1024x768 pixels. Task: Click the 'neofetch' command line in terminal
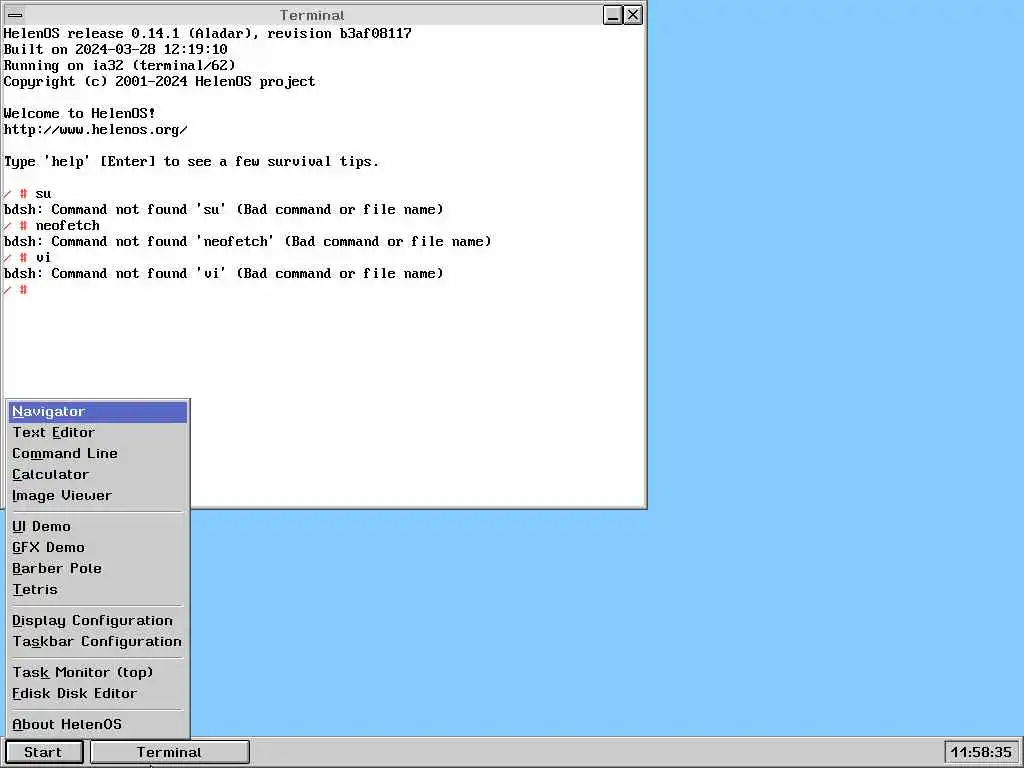coord(52,225)
